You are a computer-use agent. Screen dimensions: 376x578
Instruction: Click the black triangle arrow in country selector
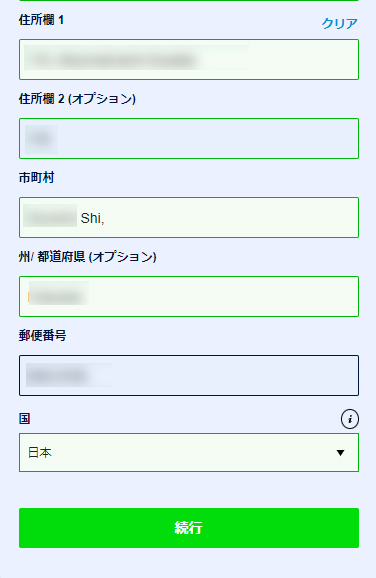pyautogui.click(x=340, y=453)
